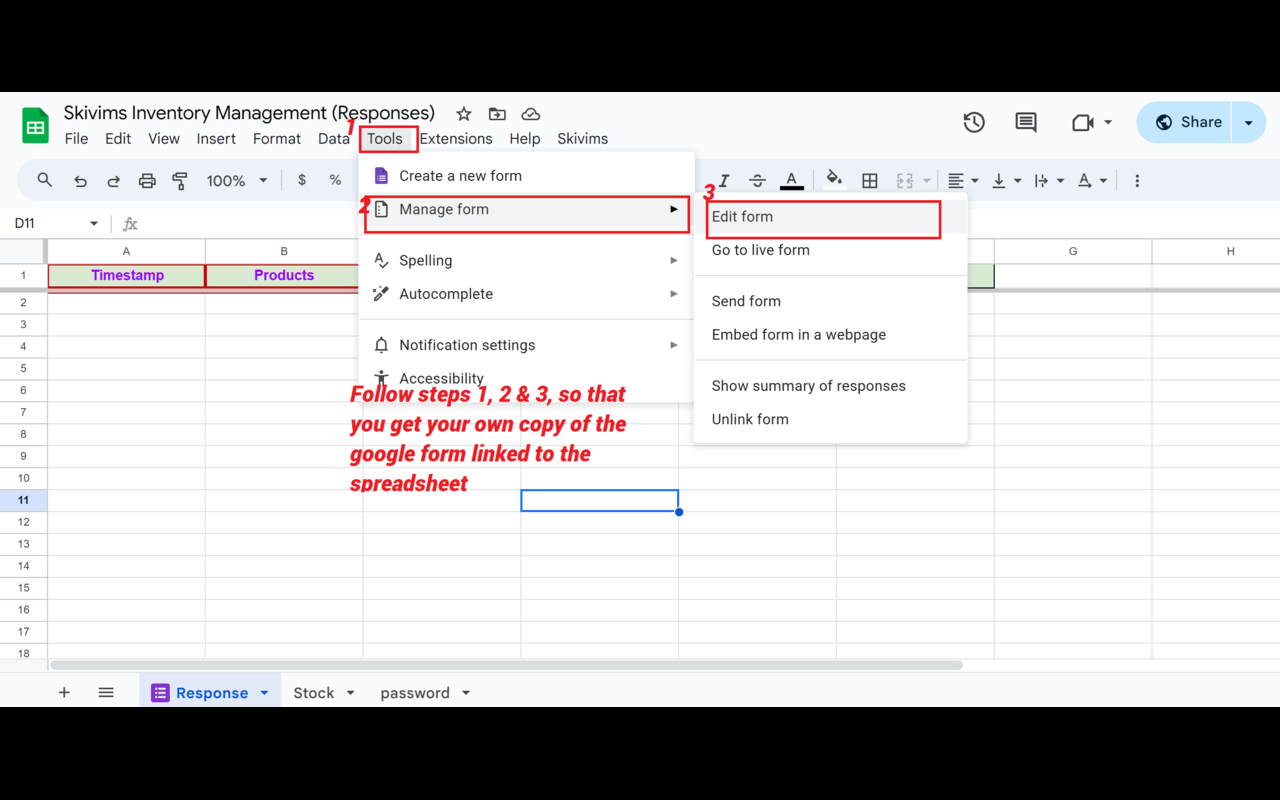This screenshot has width=1280, height=800.
Task: Select Create a new form
Action: (x=526, y=176)
